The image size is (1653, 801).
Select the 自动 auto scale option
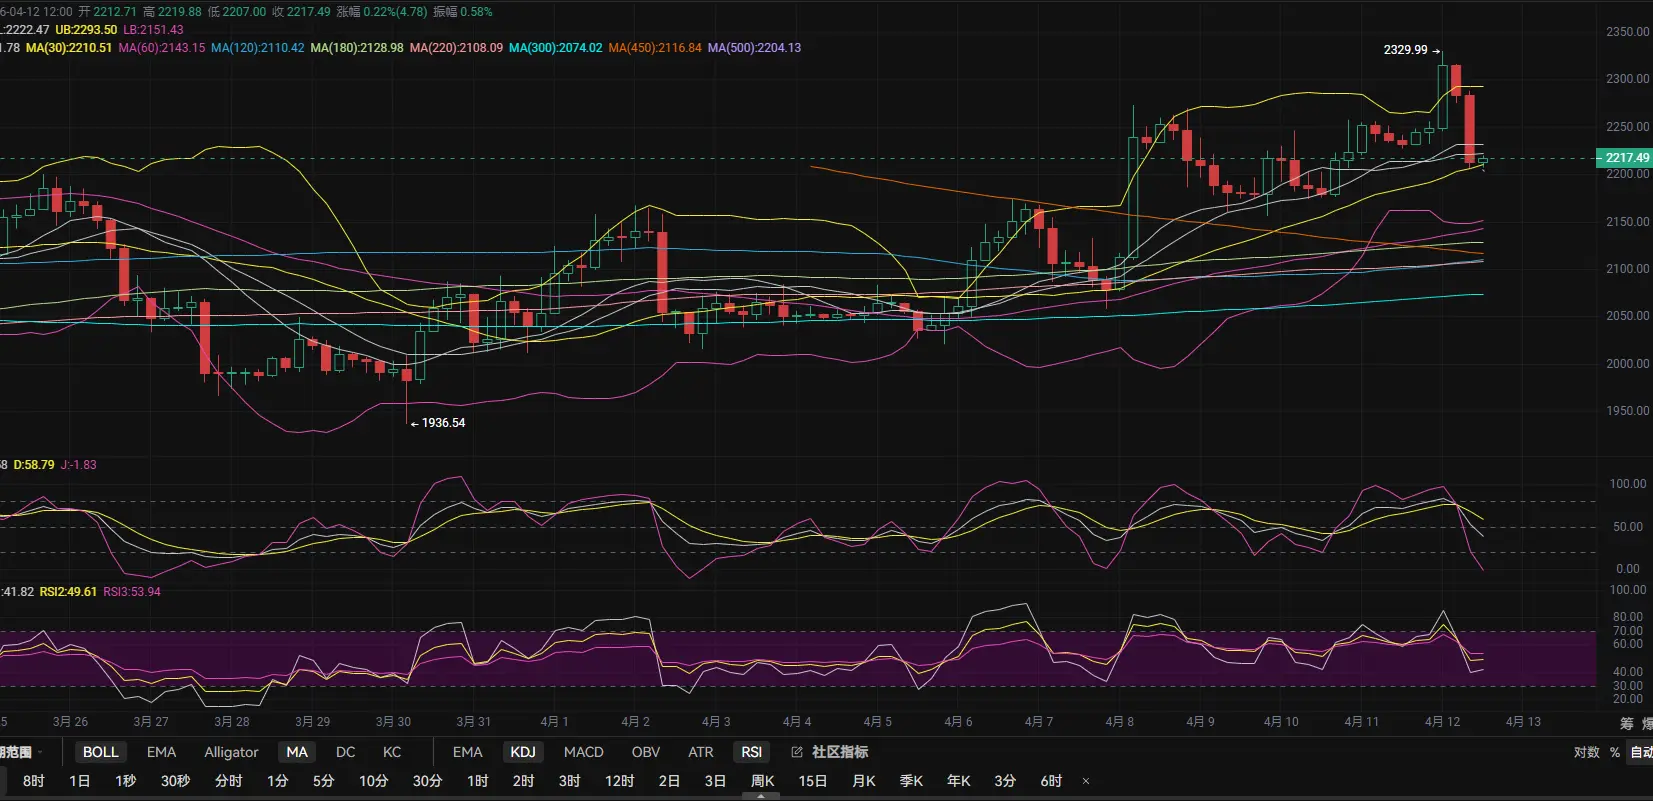click(x=1641, y=752)
